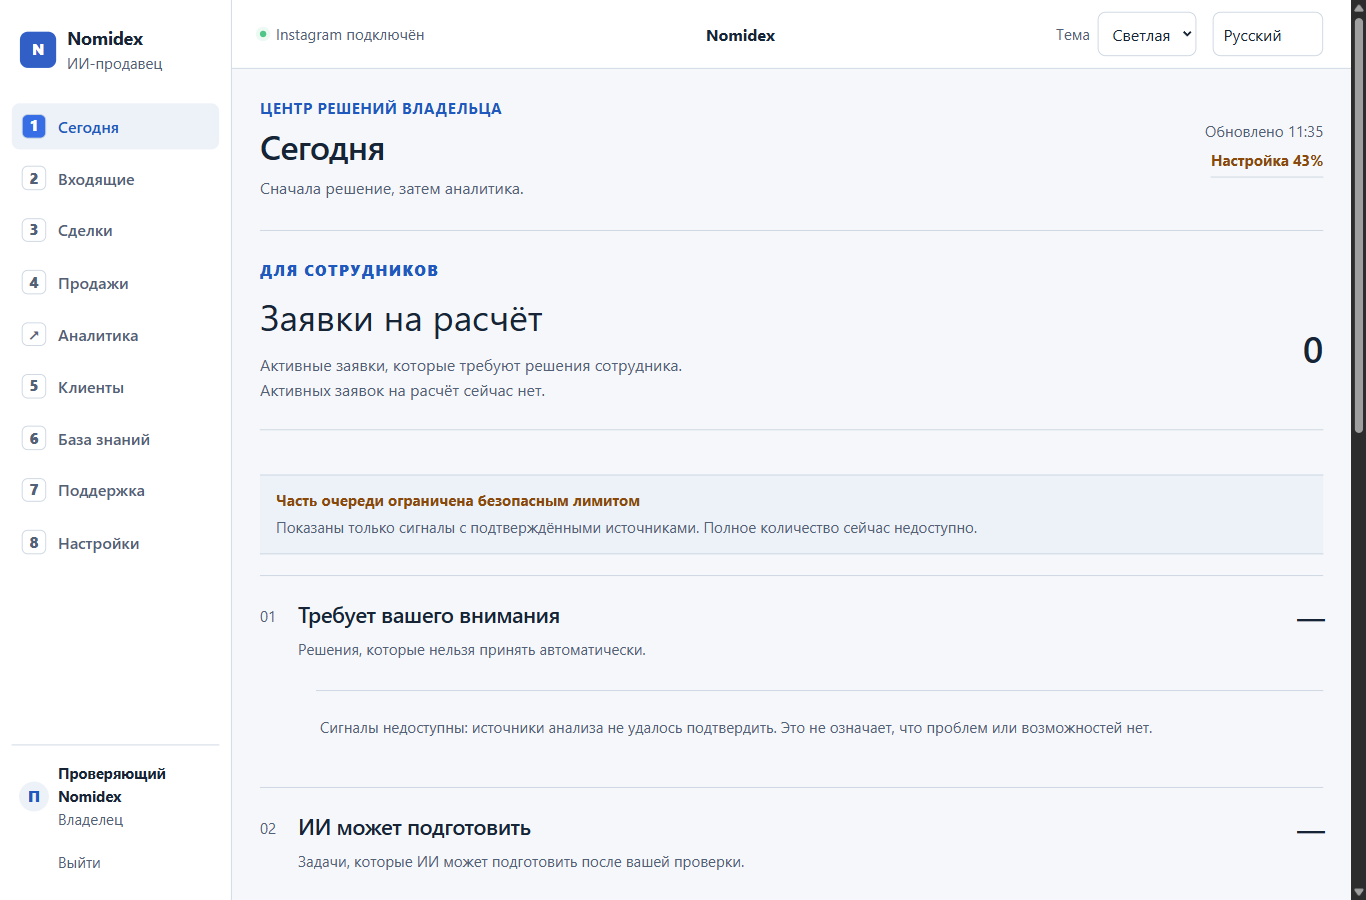Click the "П" user avatar
This screenshot has width=1366, height=900.
coord(34,796)
